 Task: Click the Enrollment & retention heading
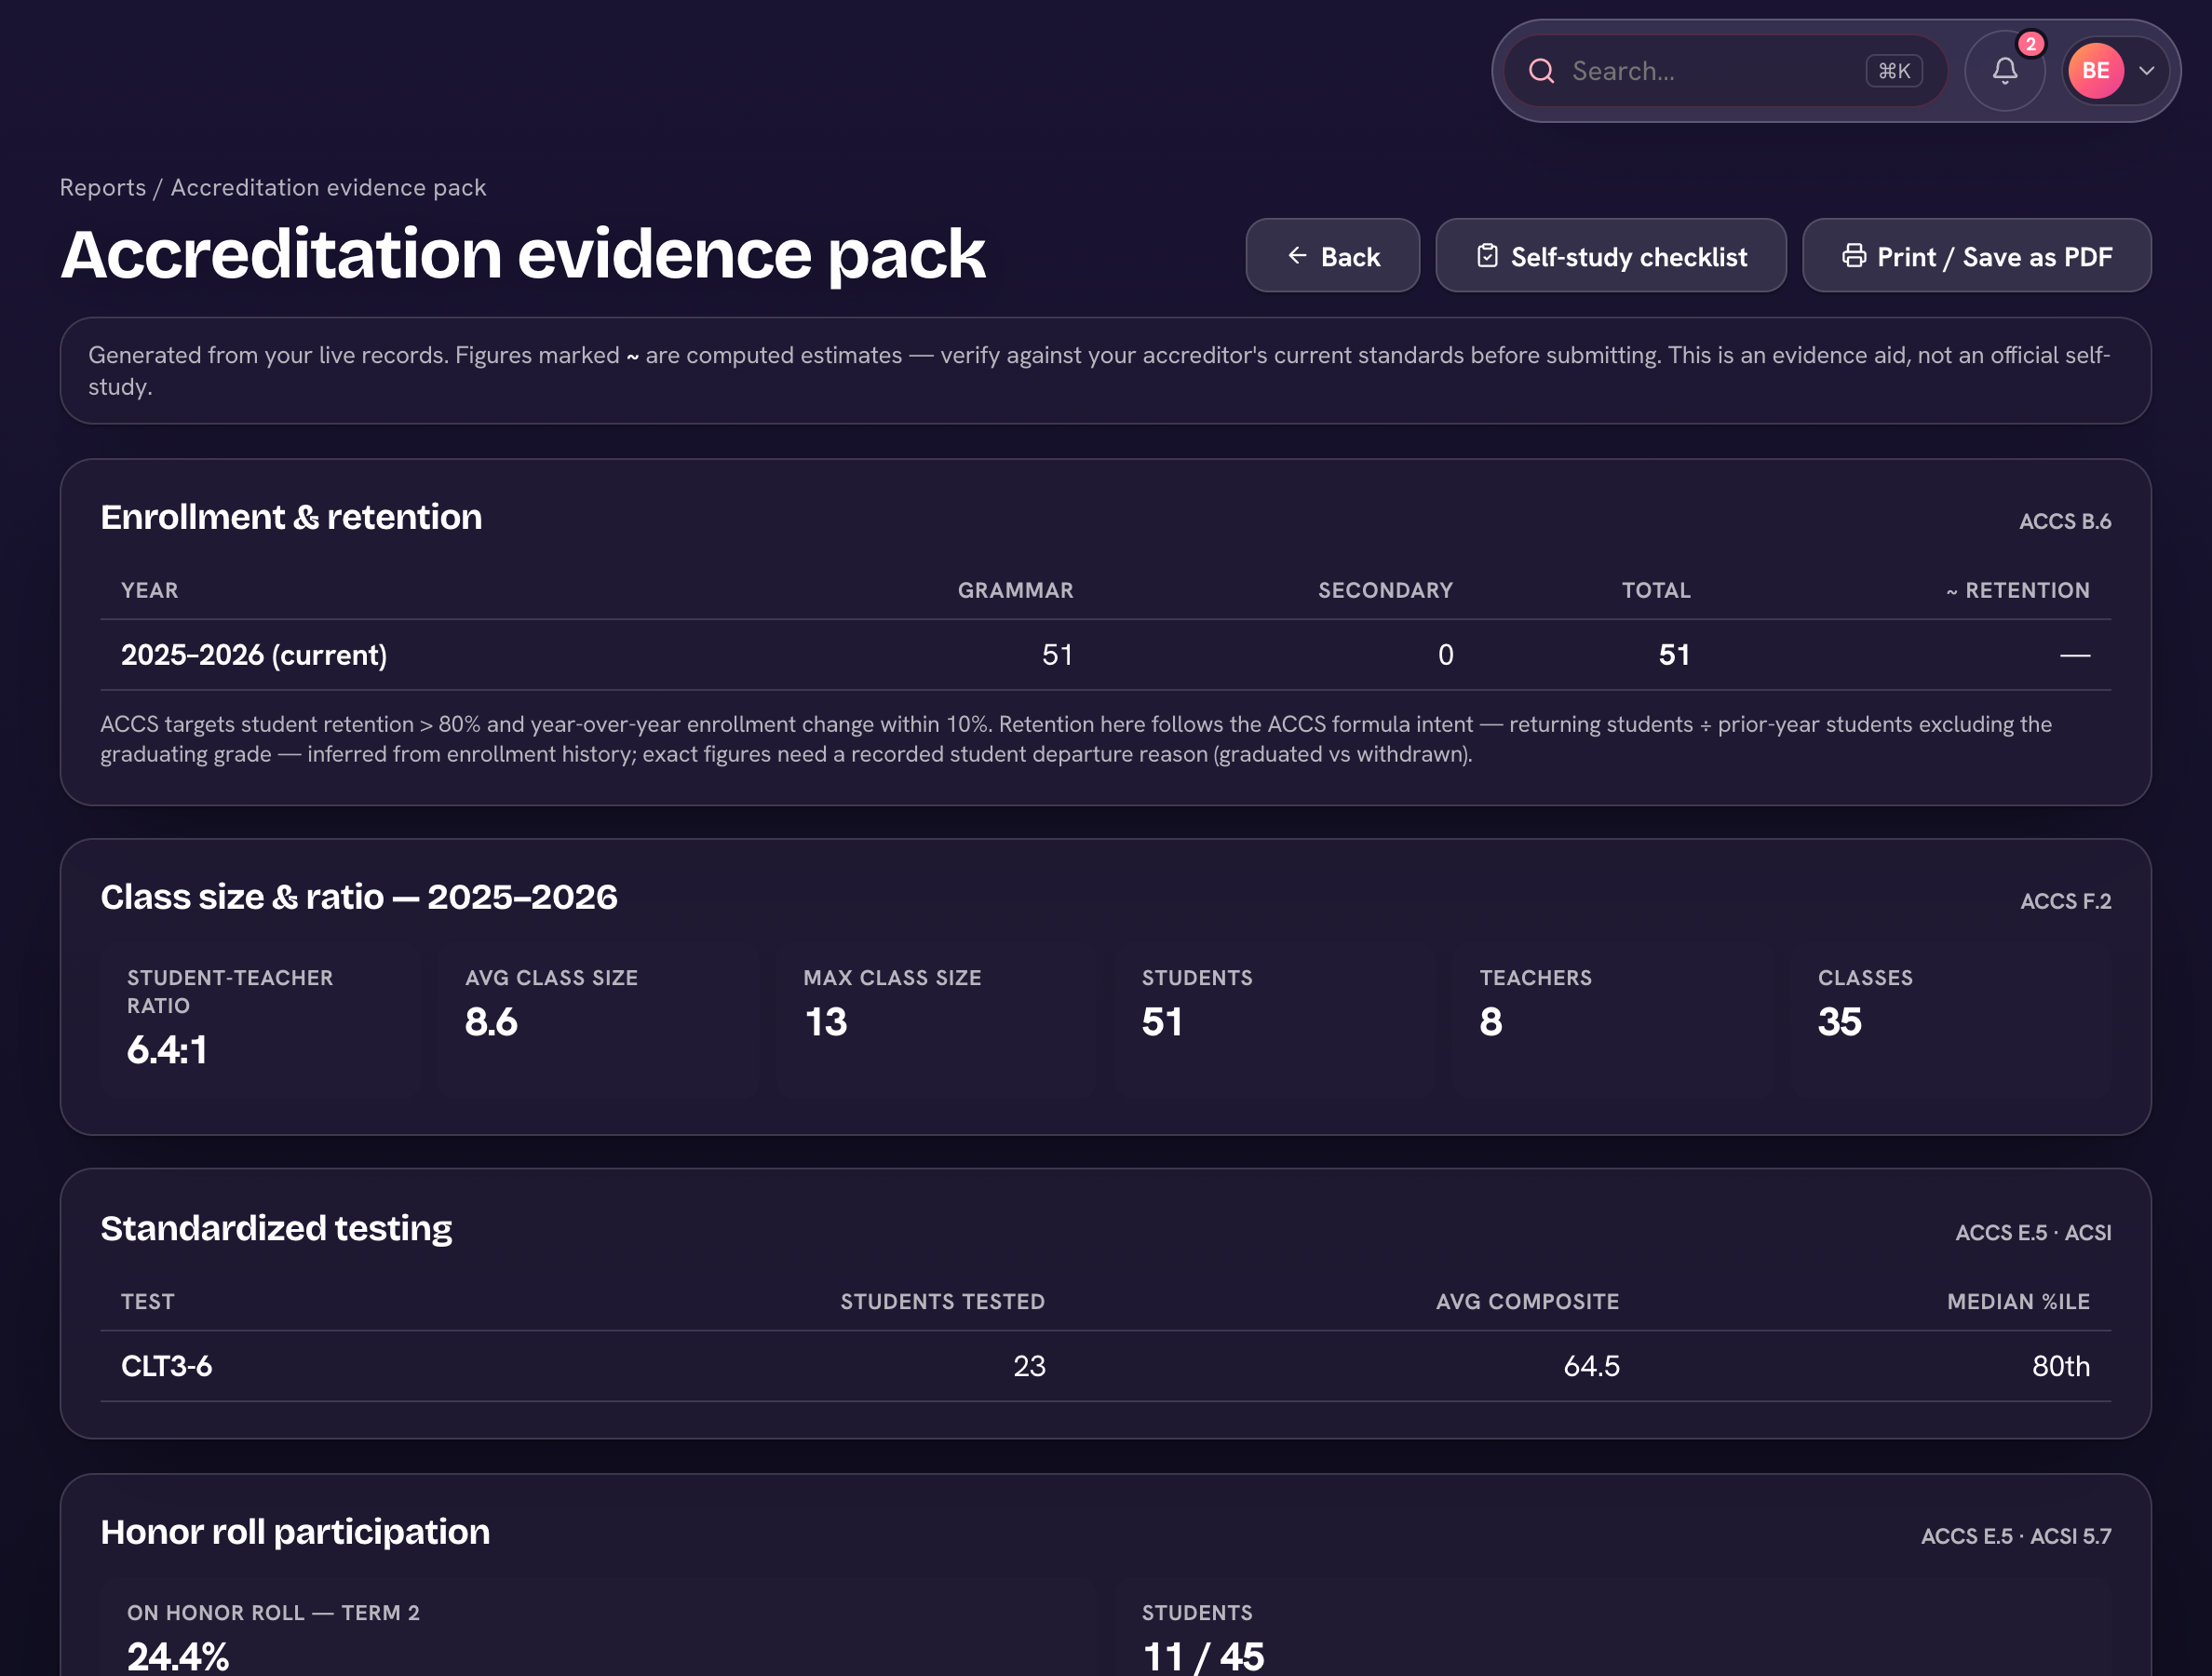pos(291,518)
